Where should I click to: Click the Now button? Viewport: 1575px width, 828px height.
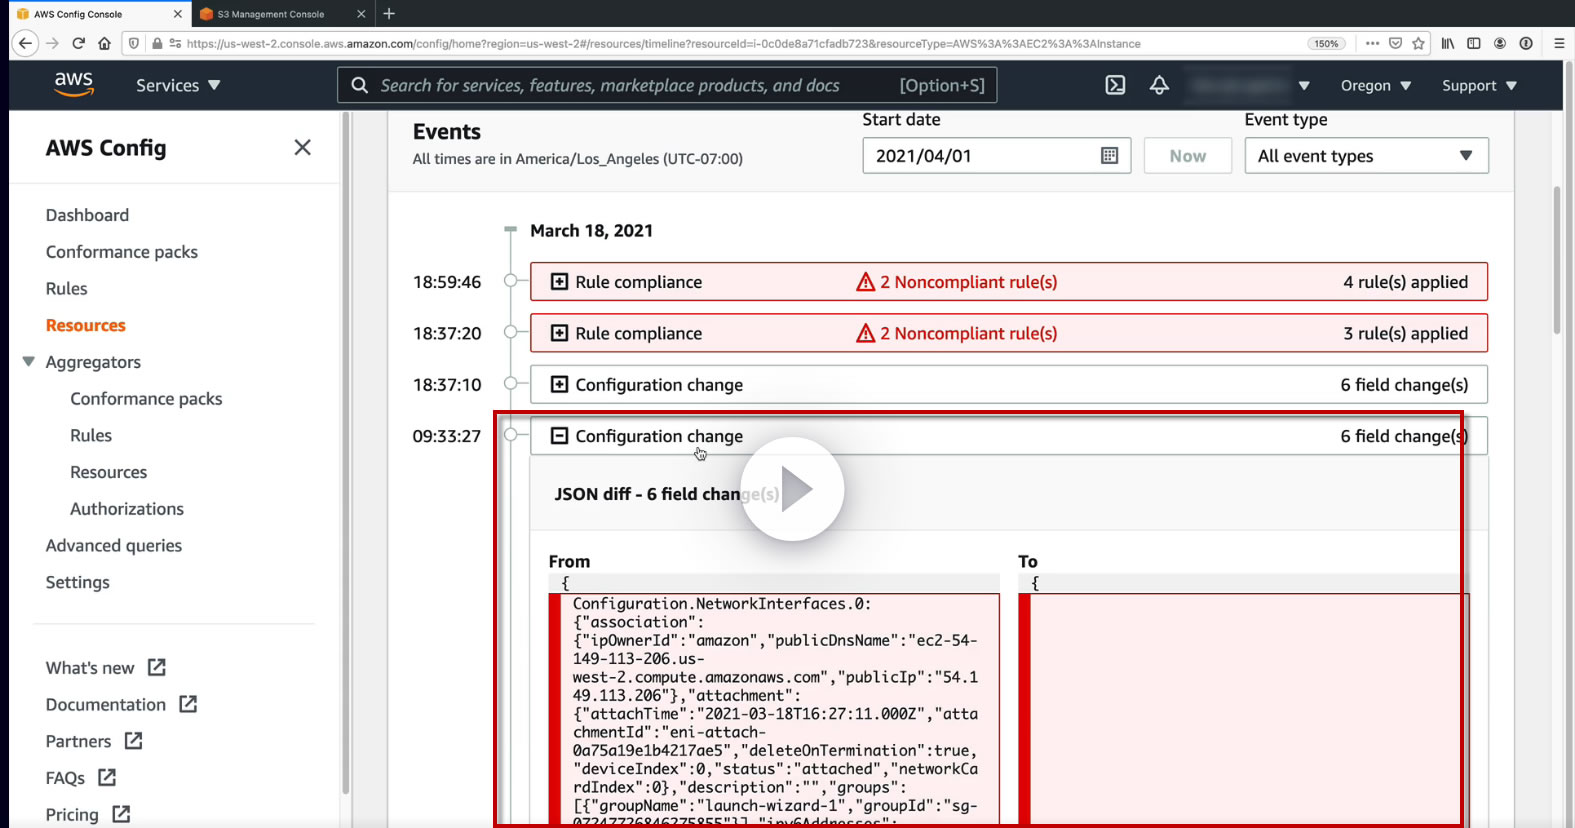pos(1188,156)
